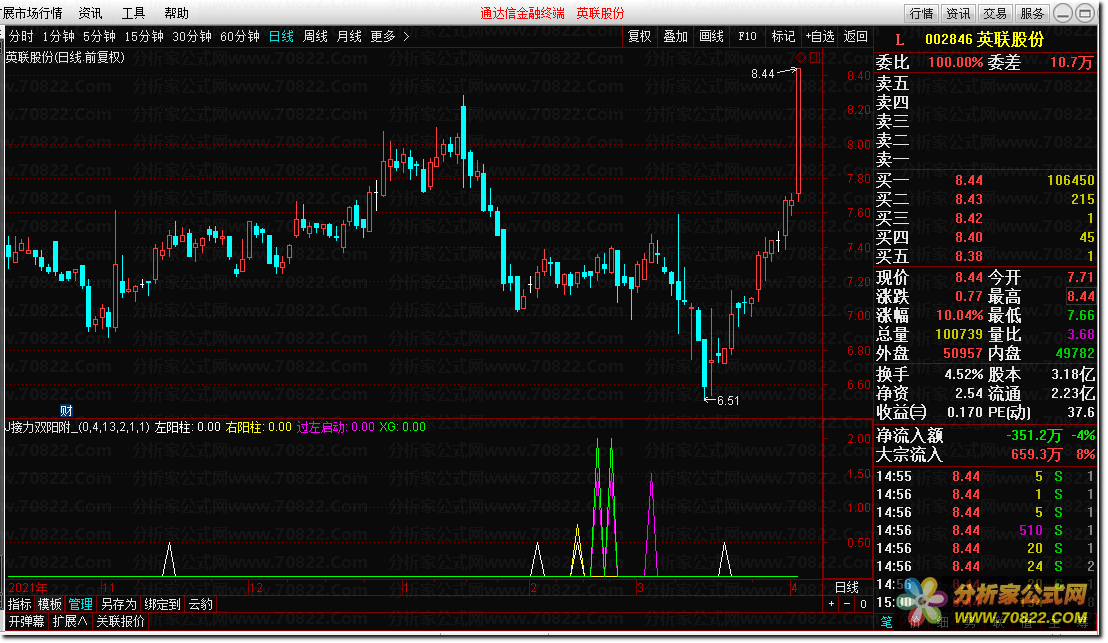The height and width of the screenshot is (643, 1108).
Task: Open the 帮助 menu
Action: coord(176,13)
